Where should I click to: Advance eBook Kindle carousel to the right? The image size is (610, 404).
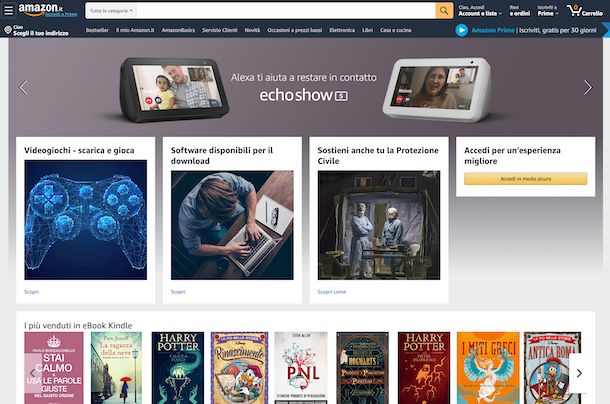point(579,373)
